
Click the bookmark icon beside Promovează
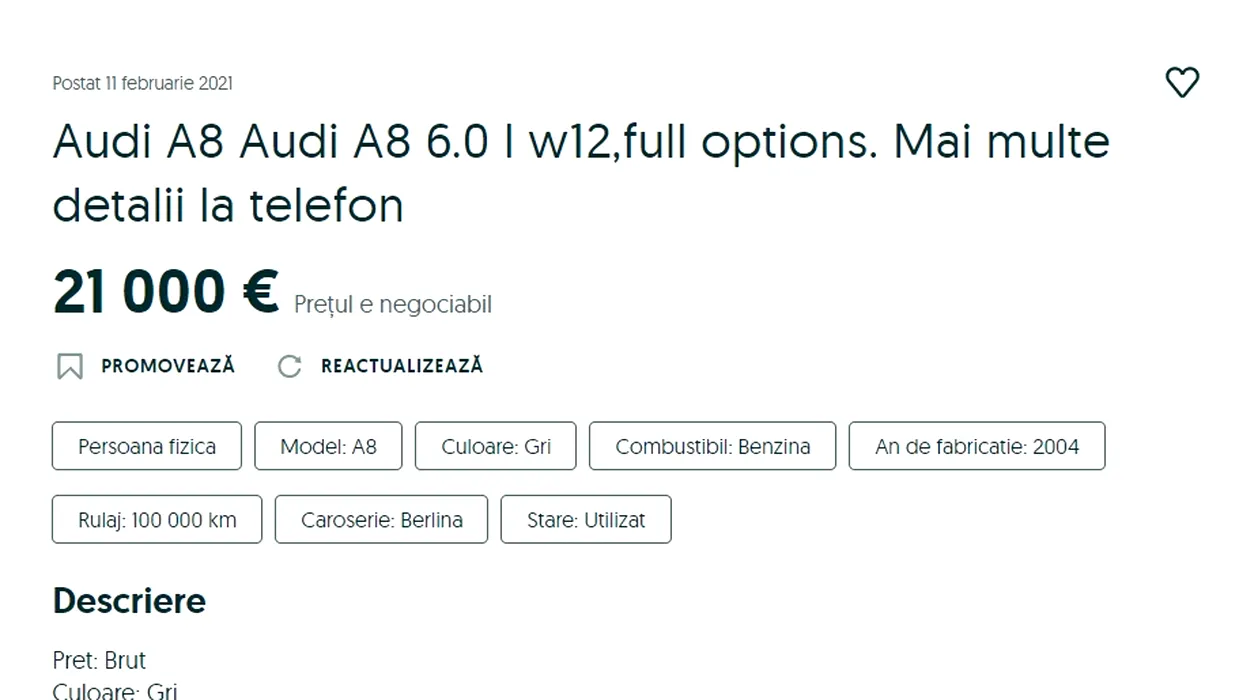(69, 366)
